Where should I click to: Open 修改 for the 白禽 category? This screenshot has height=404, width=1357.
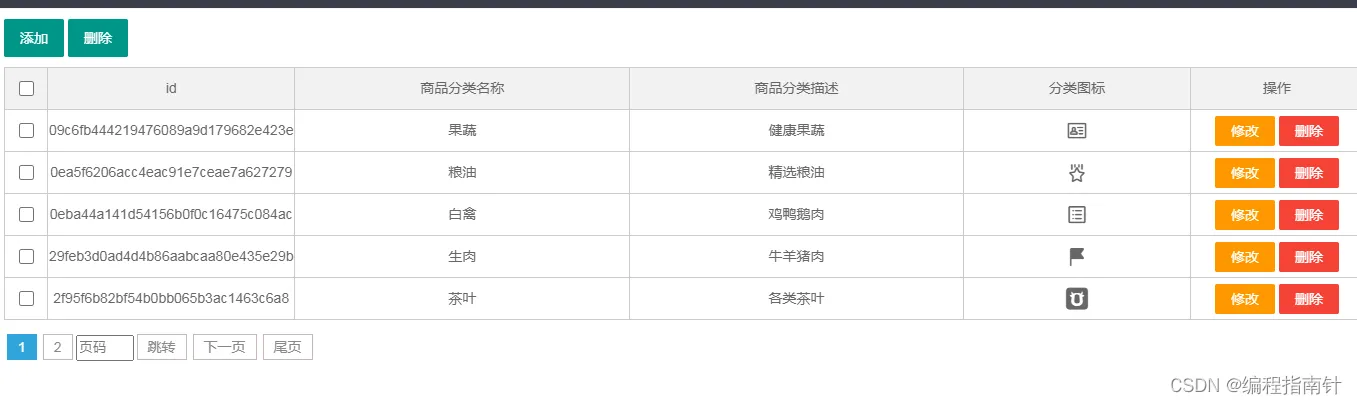click(1245, 215)
